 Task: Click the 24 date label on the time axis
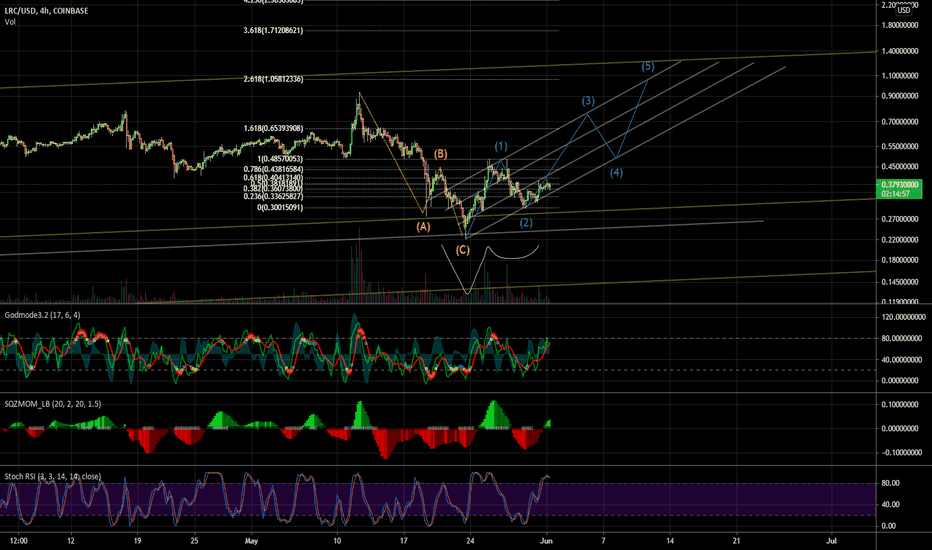click(x=470, y=541)
